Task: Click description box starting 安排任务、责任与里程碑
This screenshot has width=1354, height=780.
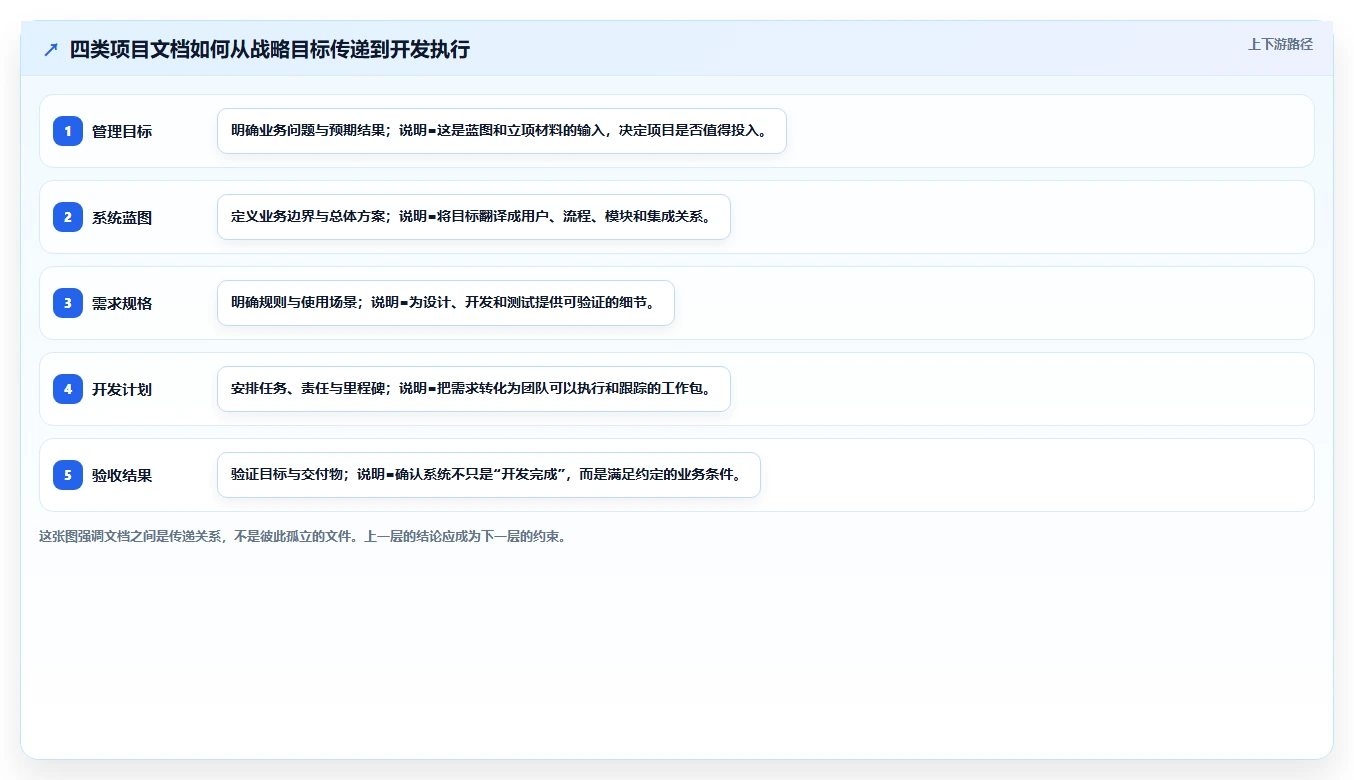Action: tap(474, 389)
